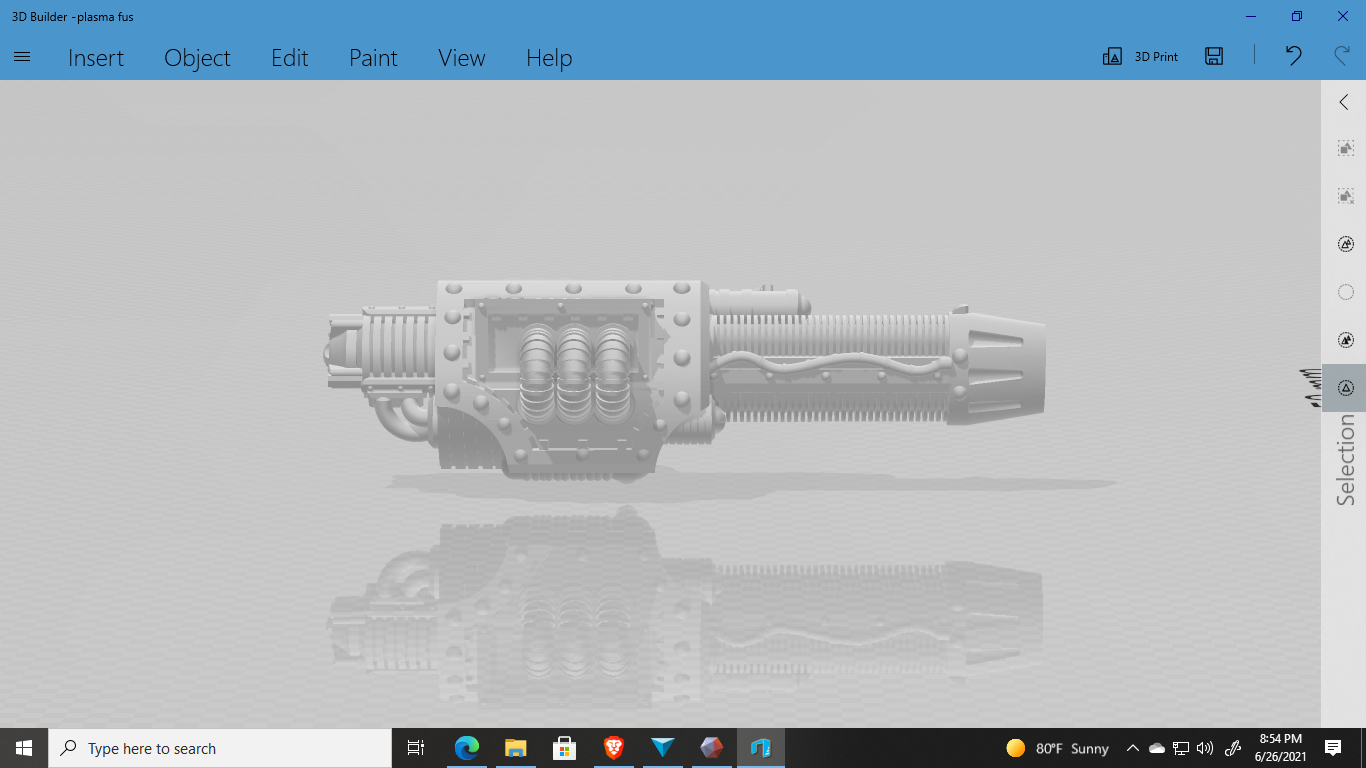Open Microsoft Store from the taskbar
Image resolution: width=1366 pixels, height=768 pixels.
pyautogui.click(x=564, y=748)
